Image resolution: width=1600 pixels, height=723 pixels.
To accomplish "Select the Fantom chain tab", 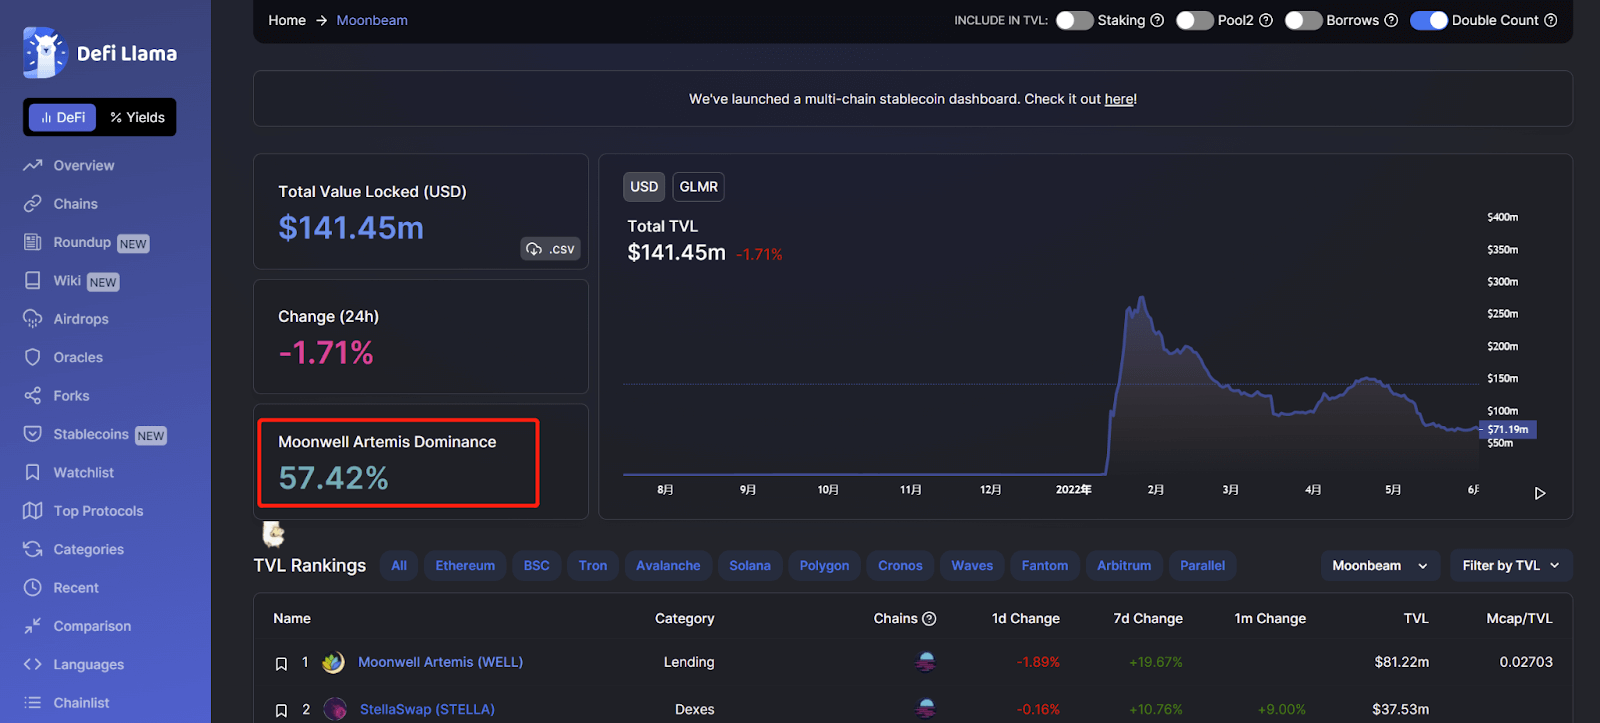I will pyautogui.click(x=1045, y=566).
